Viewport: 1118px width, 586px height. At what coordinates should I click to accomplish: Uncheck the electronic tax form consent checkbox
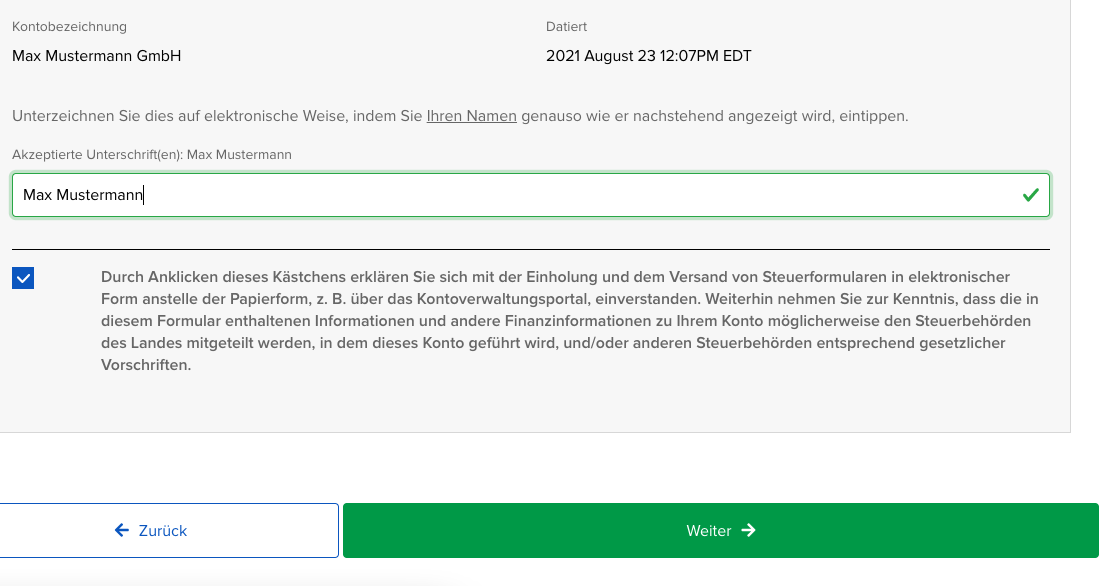(23, 278)
